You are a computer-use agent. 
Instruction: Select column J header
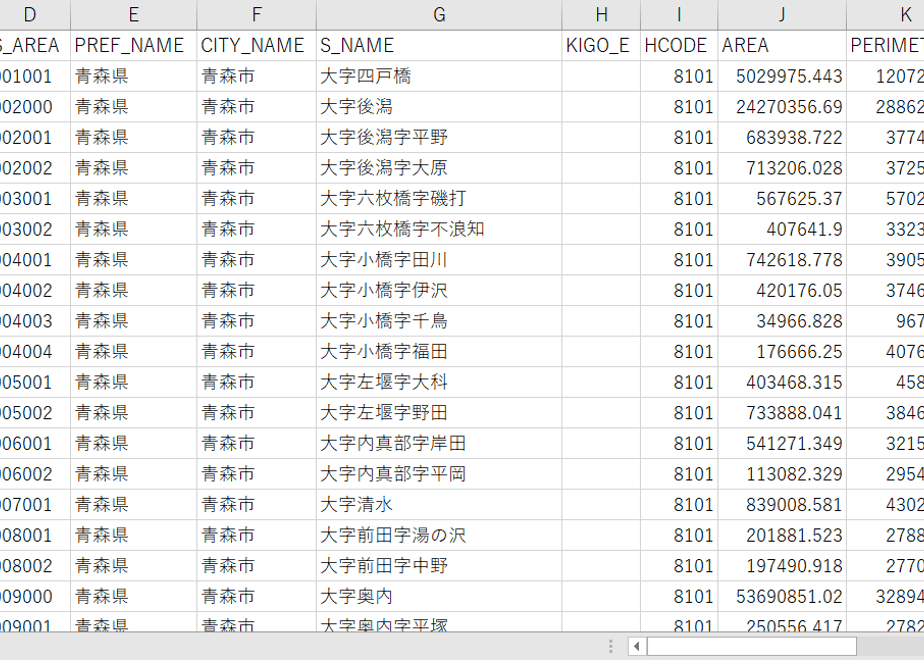pos(782,15)
